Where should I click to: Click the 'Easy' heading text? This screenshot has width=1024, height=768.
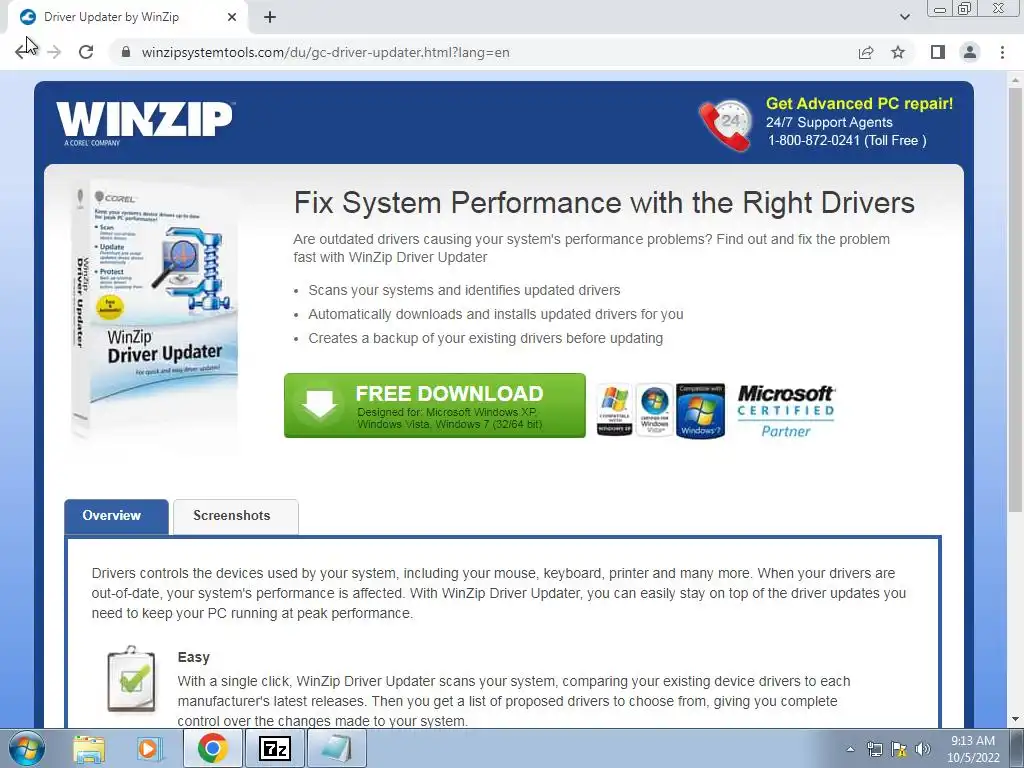pos(193,657)
